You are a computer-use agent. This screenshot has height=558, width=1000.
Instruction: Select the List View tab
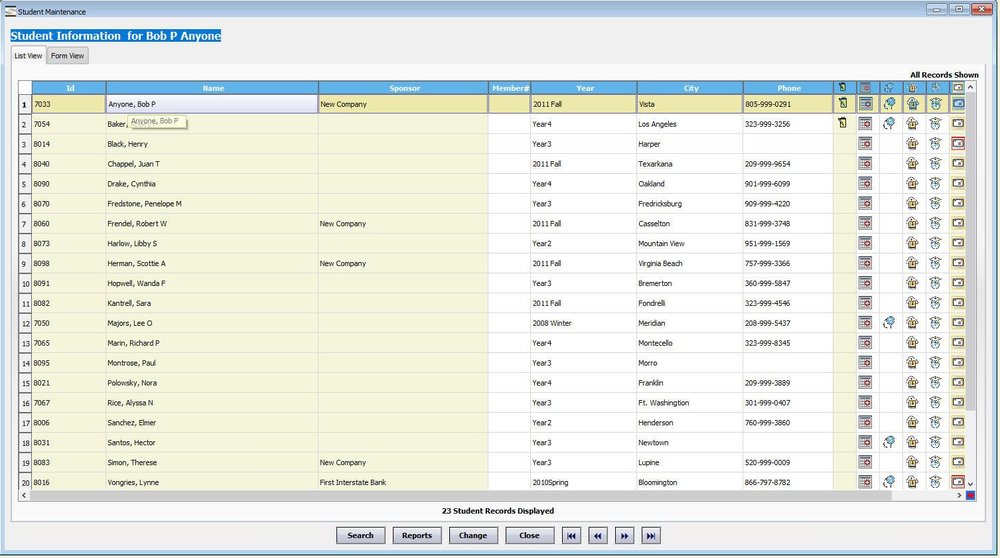click(29, 55)
